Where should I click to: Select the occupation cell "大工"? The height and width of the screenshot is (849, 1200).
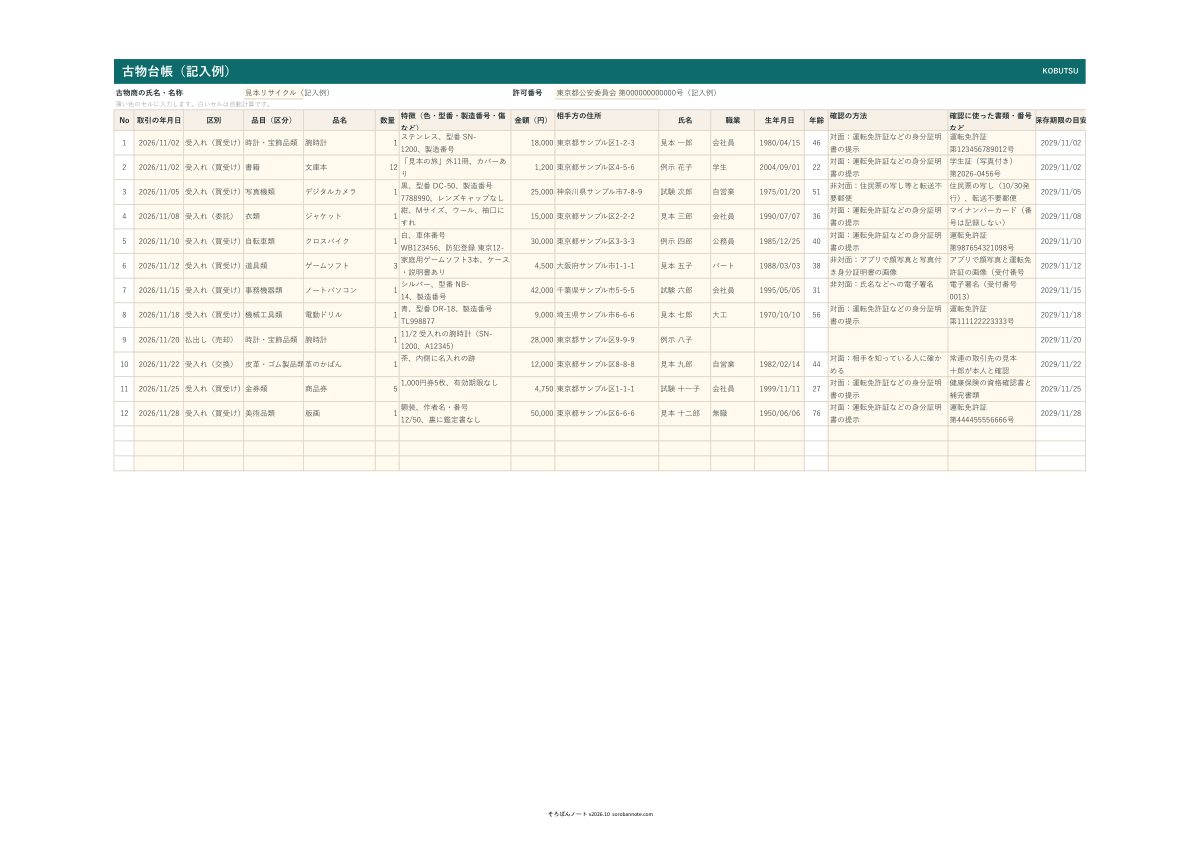(733, 315)
